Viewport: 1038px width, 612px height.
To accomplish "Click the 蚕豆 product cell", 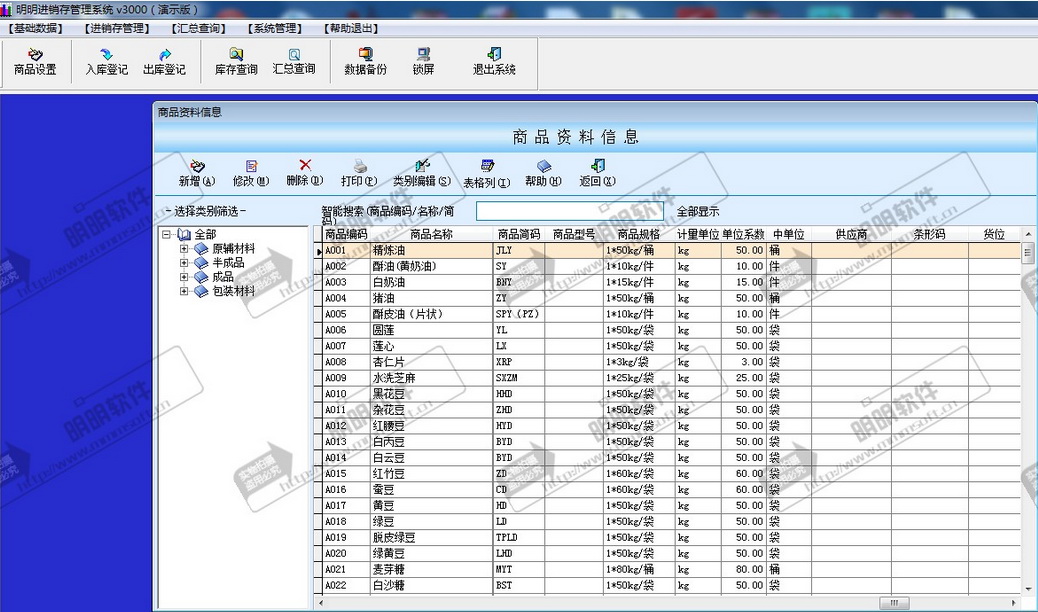I will click(x=432, y=489).
